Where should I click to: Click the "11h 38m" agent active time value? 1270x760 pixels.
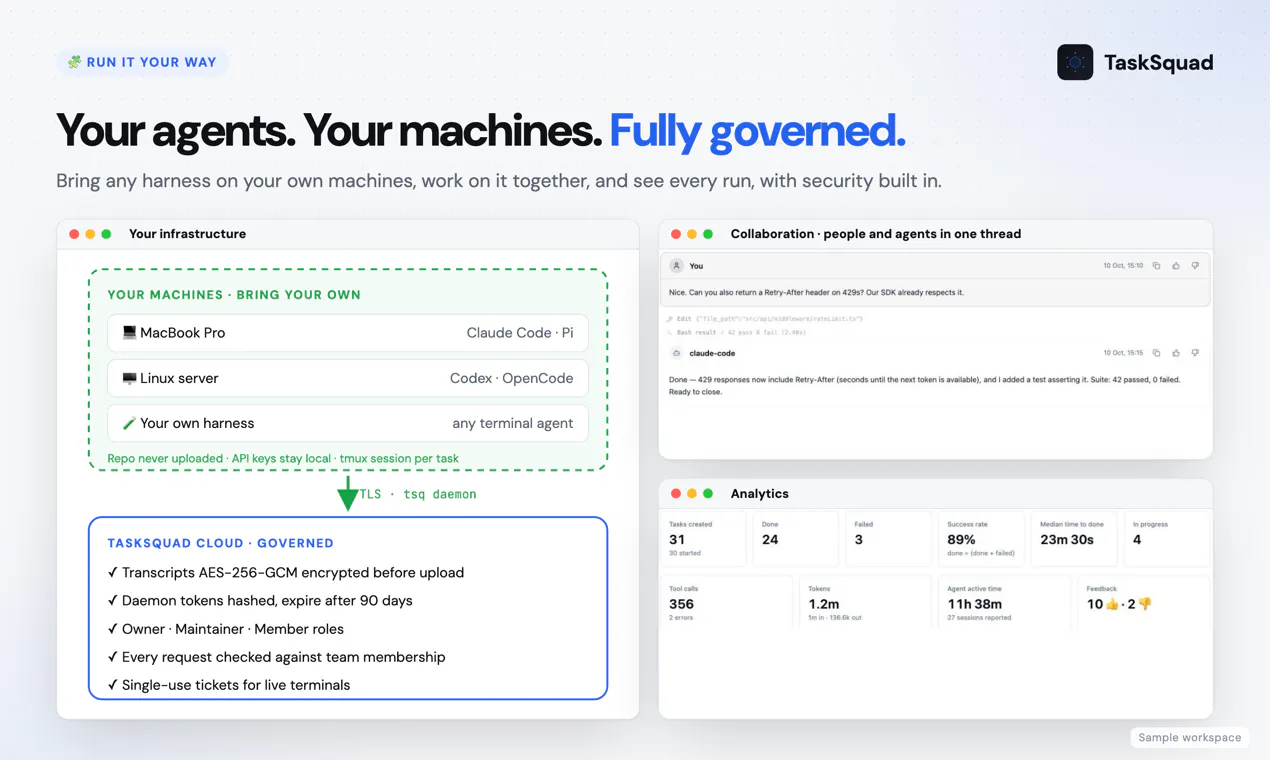tap(975, 604)
